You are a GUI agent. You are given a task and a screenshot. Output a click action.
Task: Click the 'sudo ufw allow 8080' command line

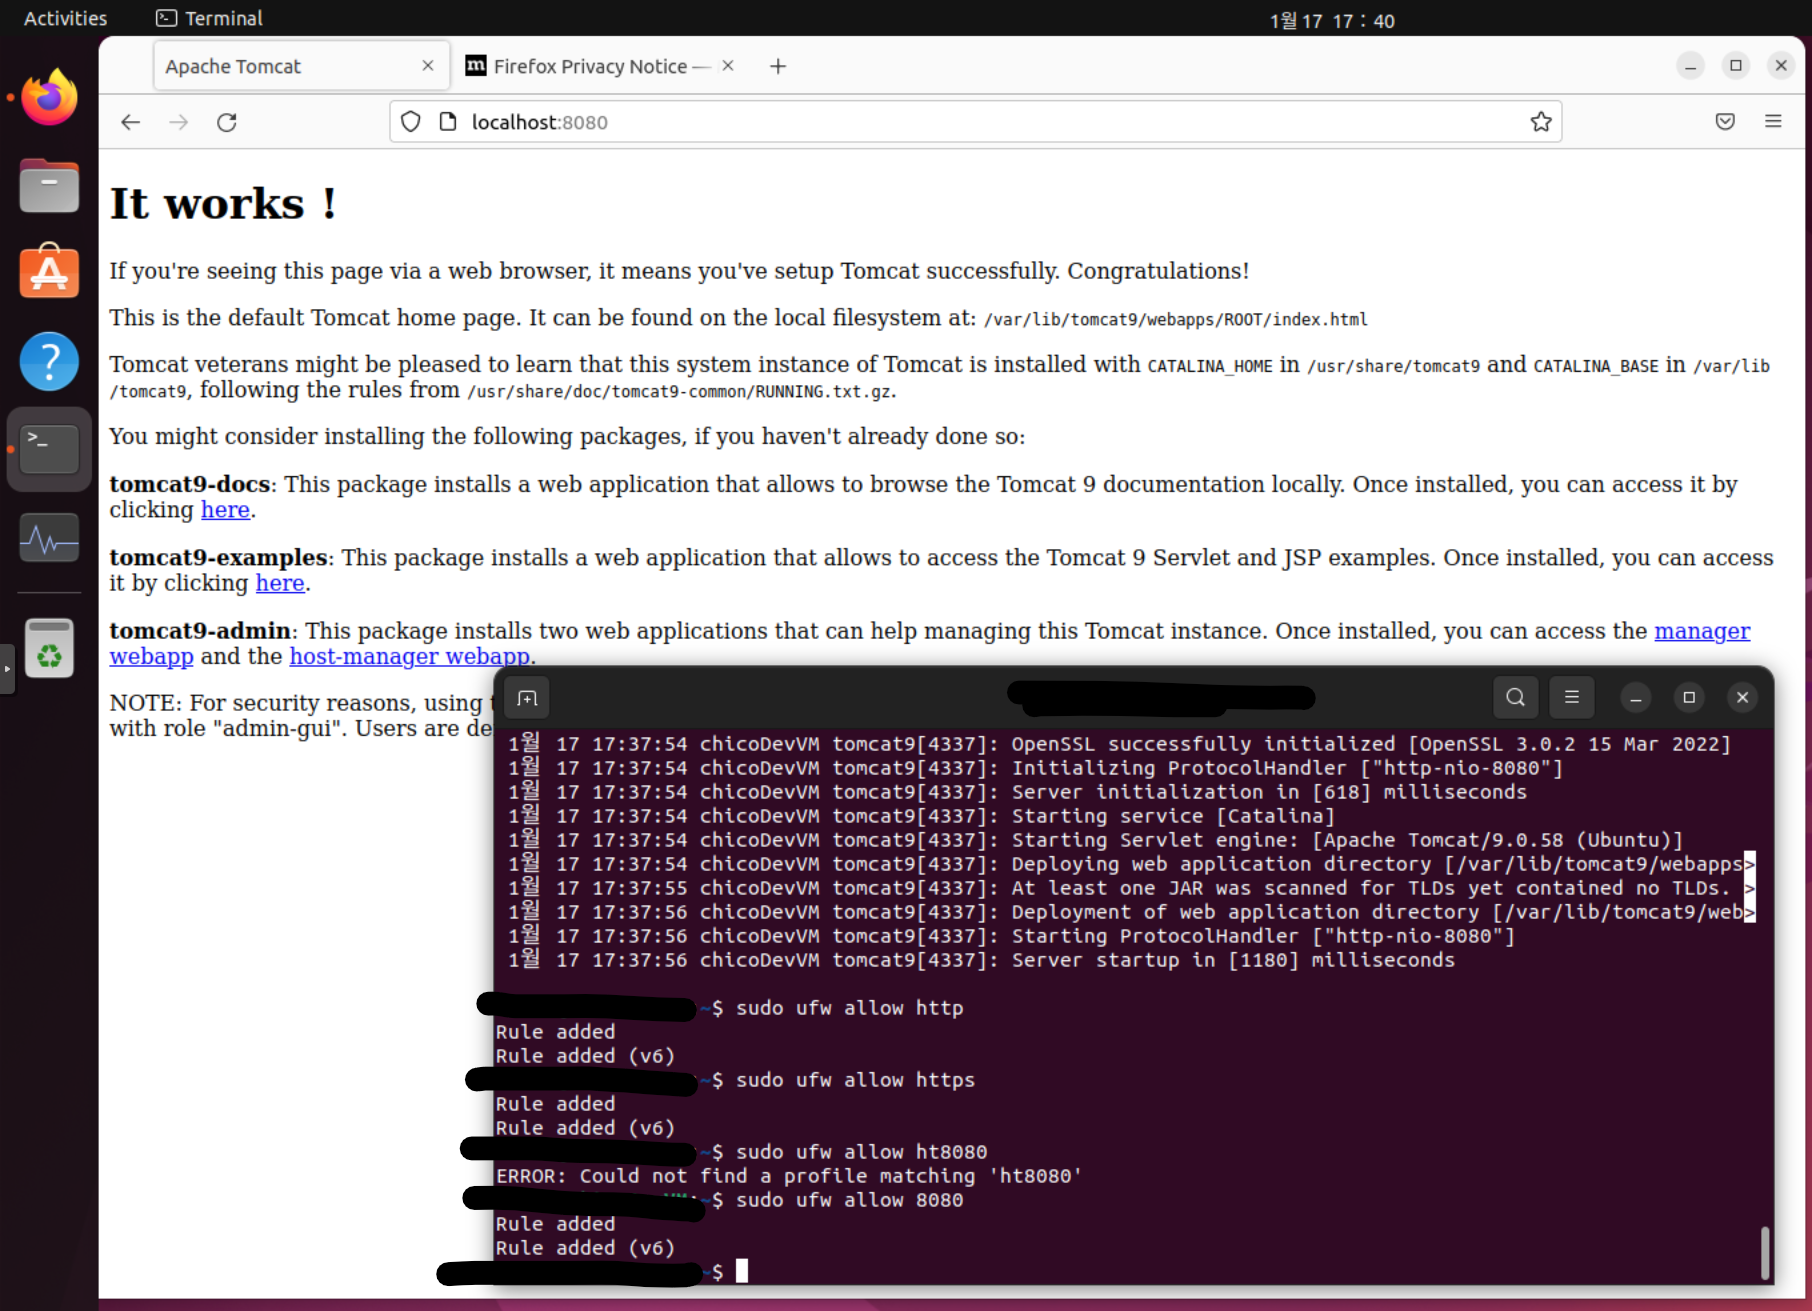(x=850, y=1200)
